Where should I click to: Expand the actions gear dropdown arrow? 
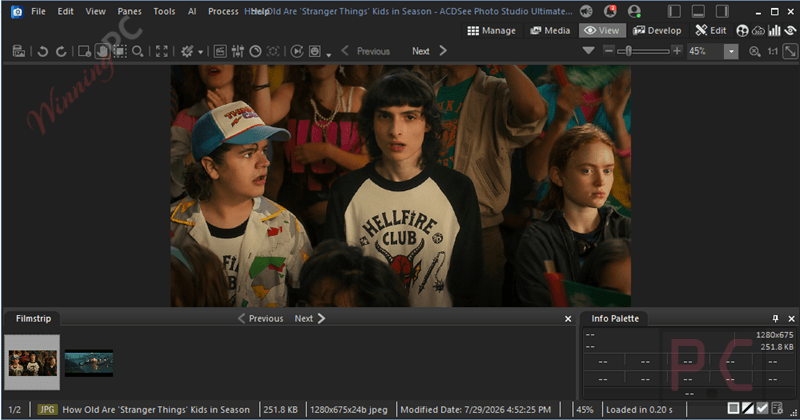pos(201,52)
